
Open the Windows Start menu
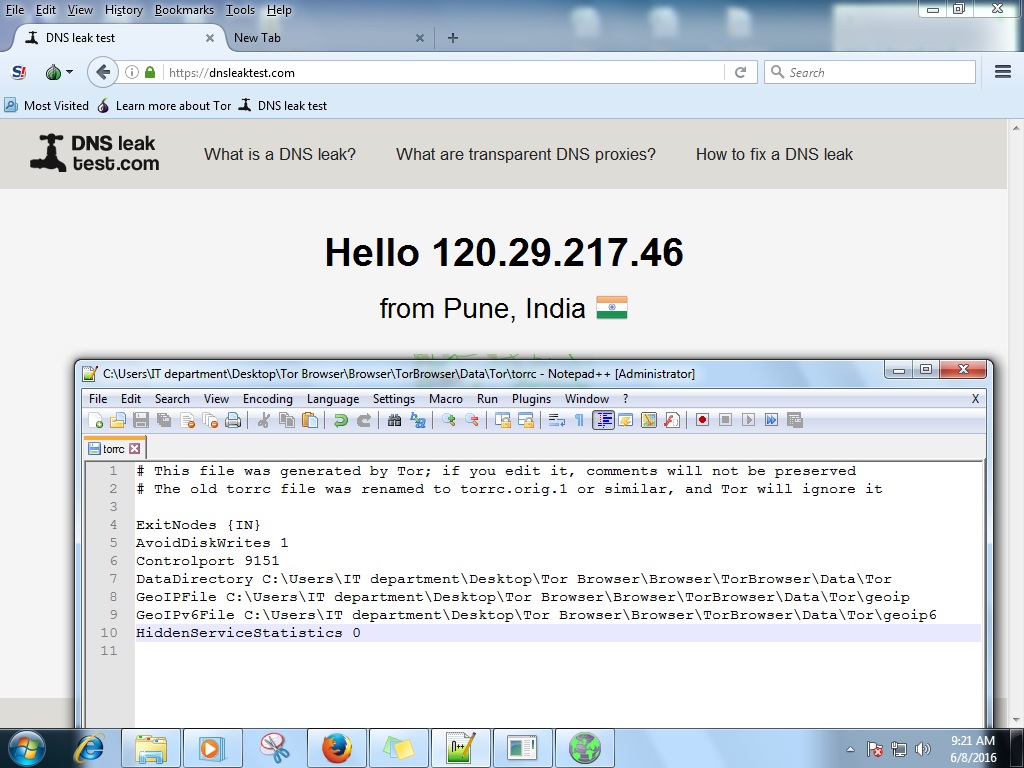tap(26, 748)
